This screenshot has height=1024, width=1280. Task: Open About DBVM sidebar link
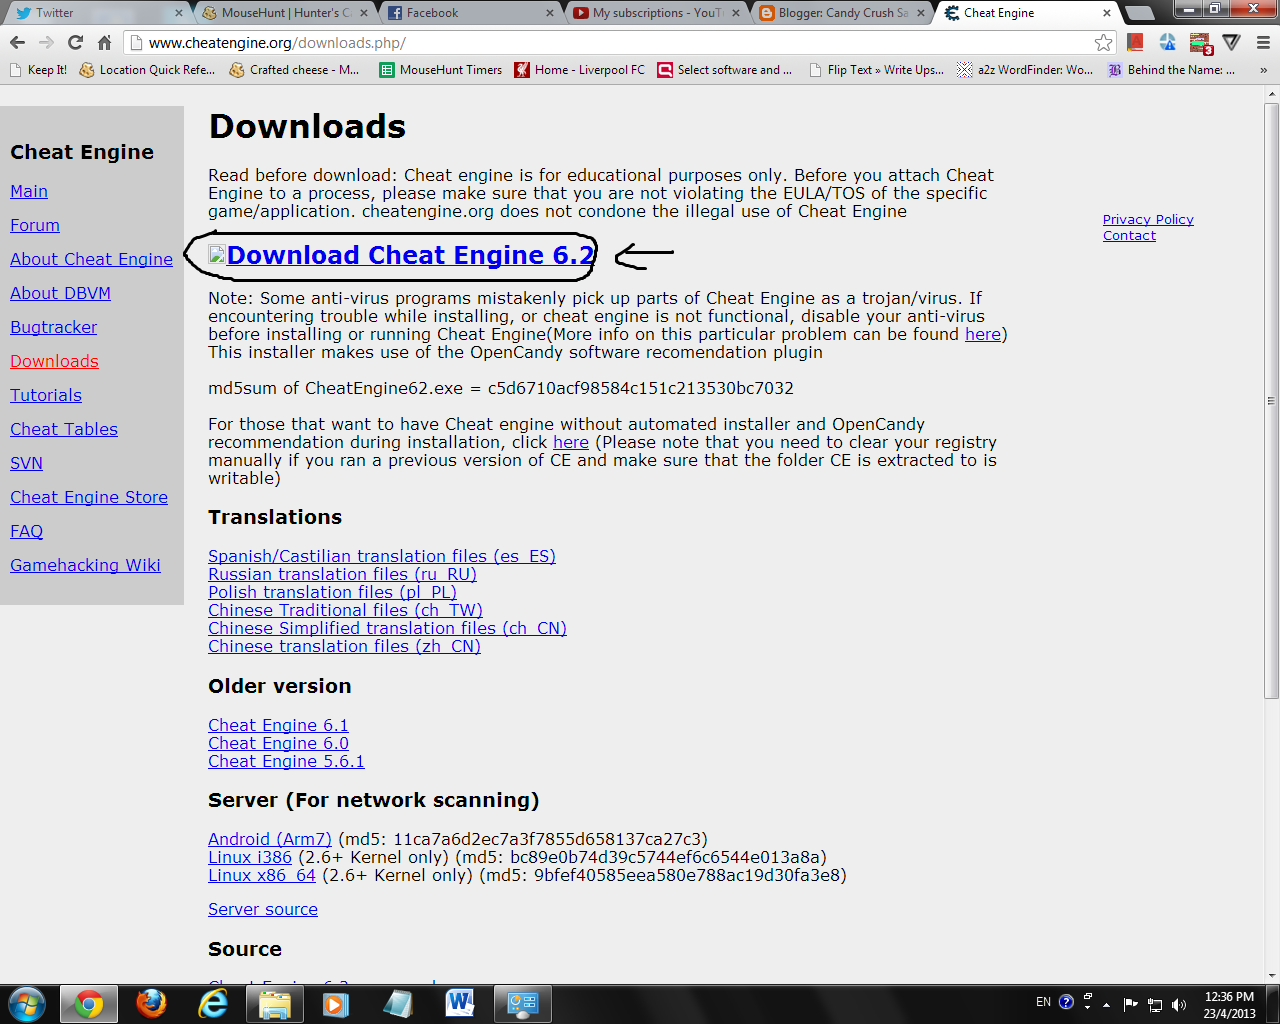coord(60,293)
